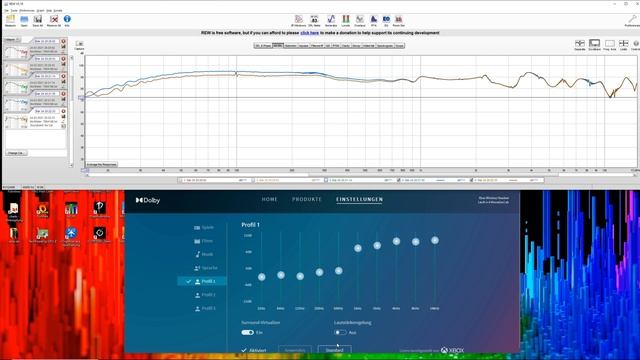Click the horizontal scrollbar under REW graph

click(360, 175)
